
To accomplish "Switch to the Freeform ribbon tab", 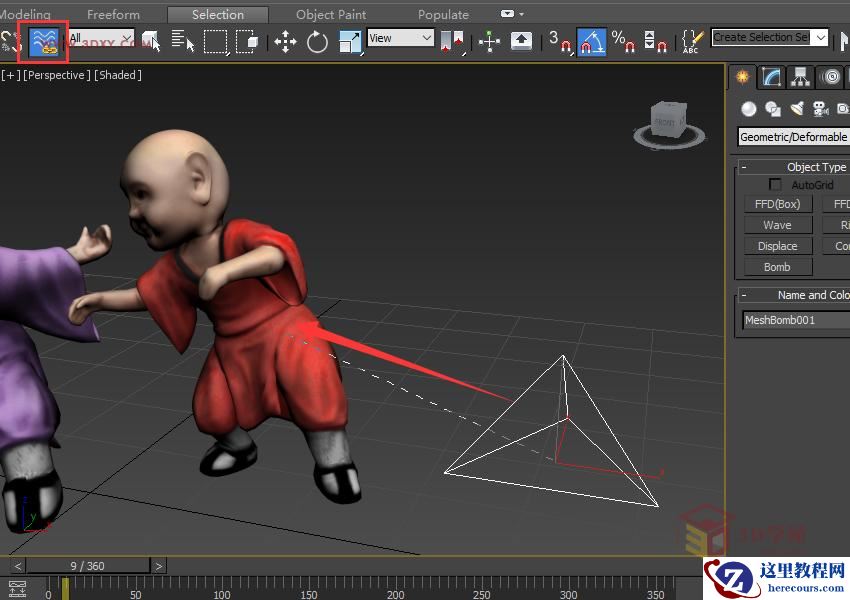I will pyautogui.click(x=113, y=15).
